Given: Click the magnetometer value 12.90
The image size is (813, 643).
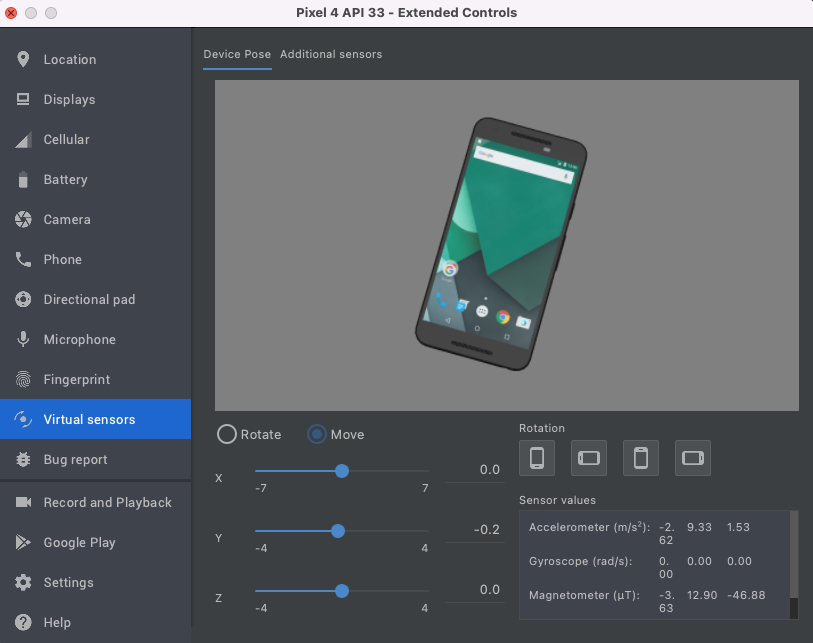Looking at the screenshot, I should (702, 595).
